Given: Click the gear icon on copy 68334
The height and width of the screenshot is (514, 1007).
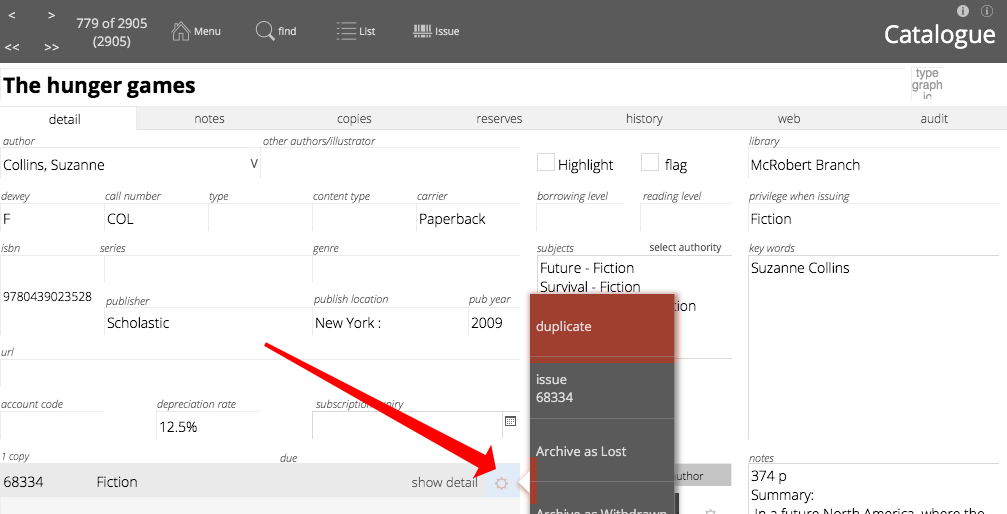Looking at the screenshot, I should 502,483.
